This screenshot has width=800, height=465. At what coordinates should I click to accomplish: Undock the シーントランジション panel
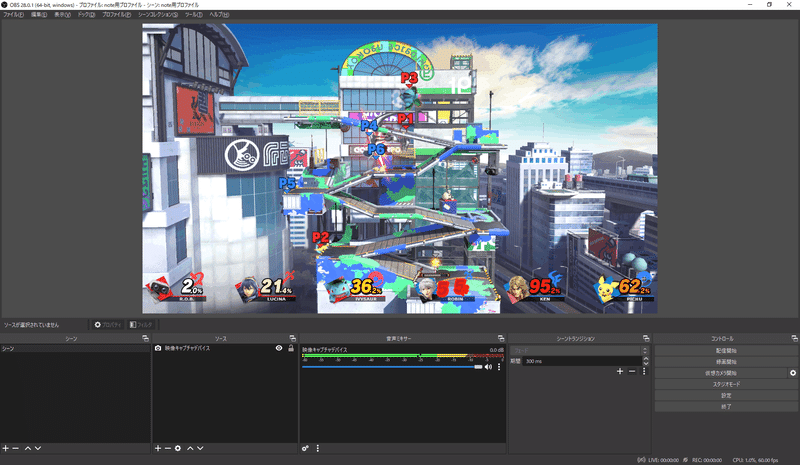[646, 338]
